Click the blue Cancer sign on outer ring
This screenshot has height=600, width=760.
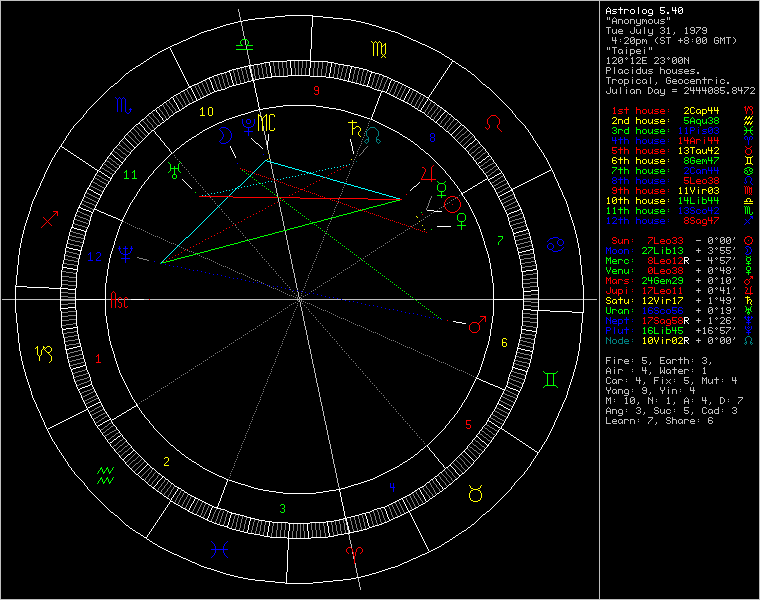point(555,244)
